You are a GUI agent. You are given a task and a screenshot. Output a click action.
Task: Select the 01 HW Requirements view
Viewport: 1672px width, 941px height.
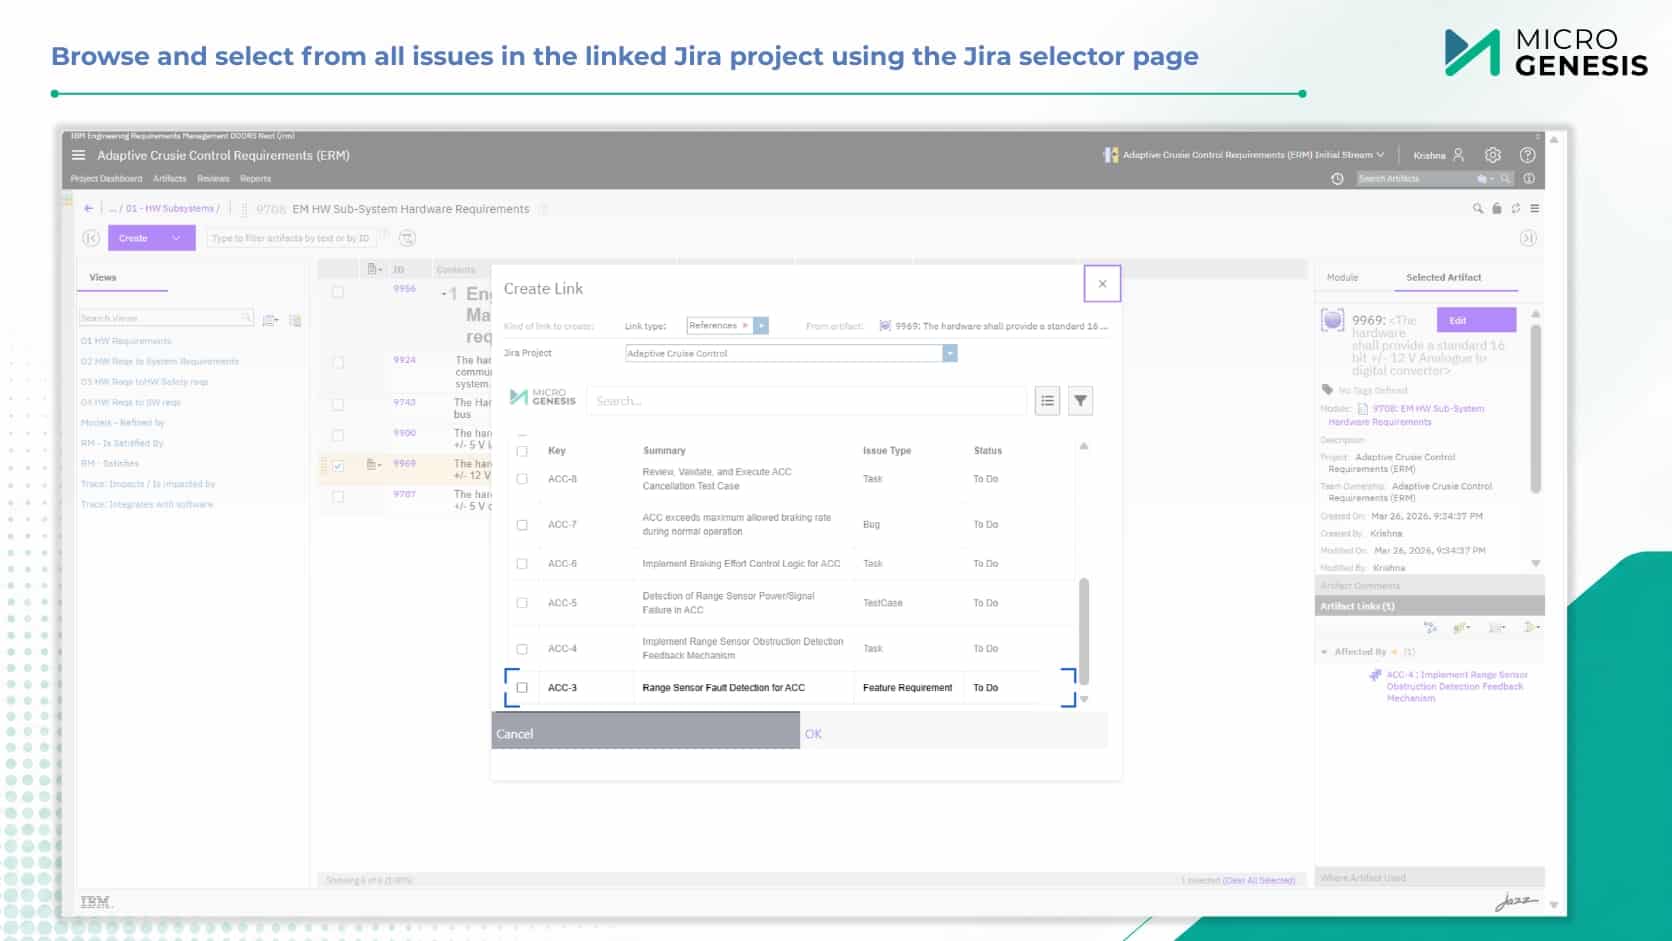[126, 341]
